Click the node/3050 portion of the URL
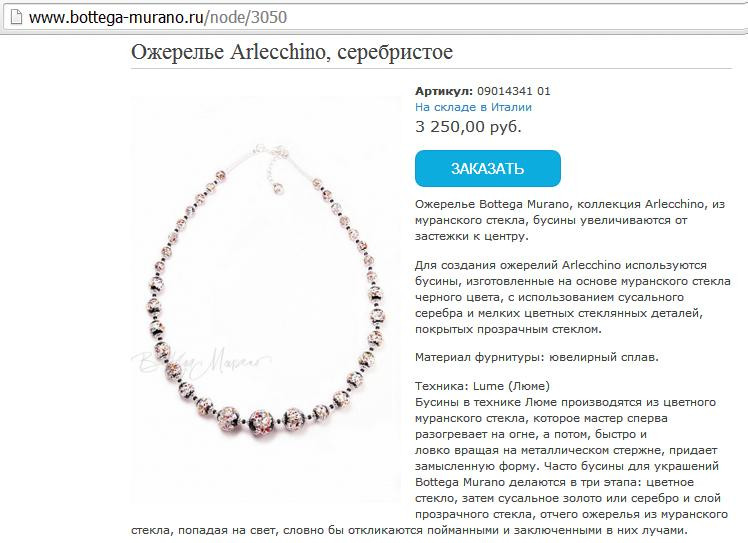Screen dimensions: 748x543 tap(248, 17)
